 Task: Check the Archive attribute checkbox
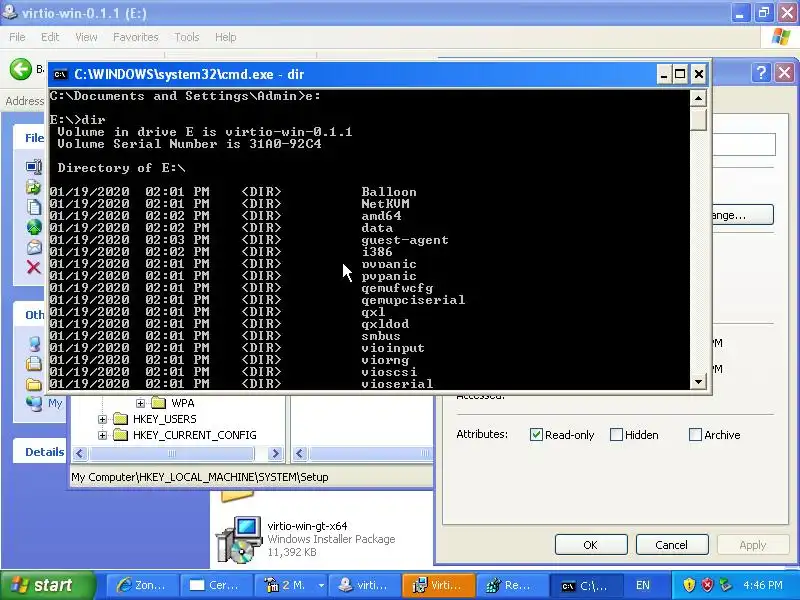[x=695, y=435]
